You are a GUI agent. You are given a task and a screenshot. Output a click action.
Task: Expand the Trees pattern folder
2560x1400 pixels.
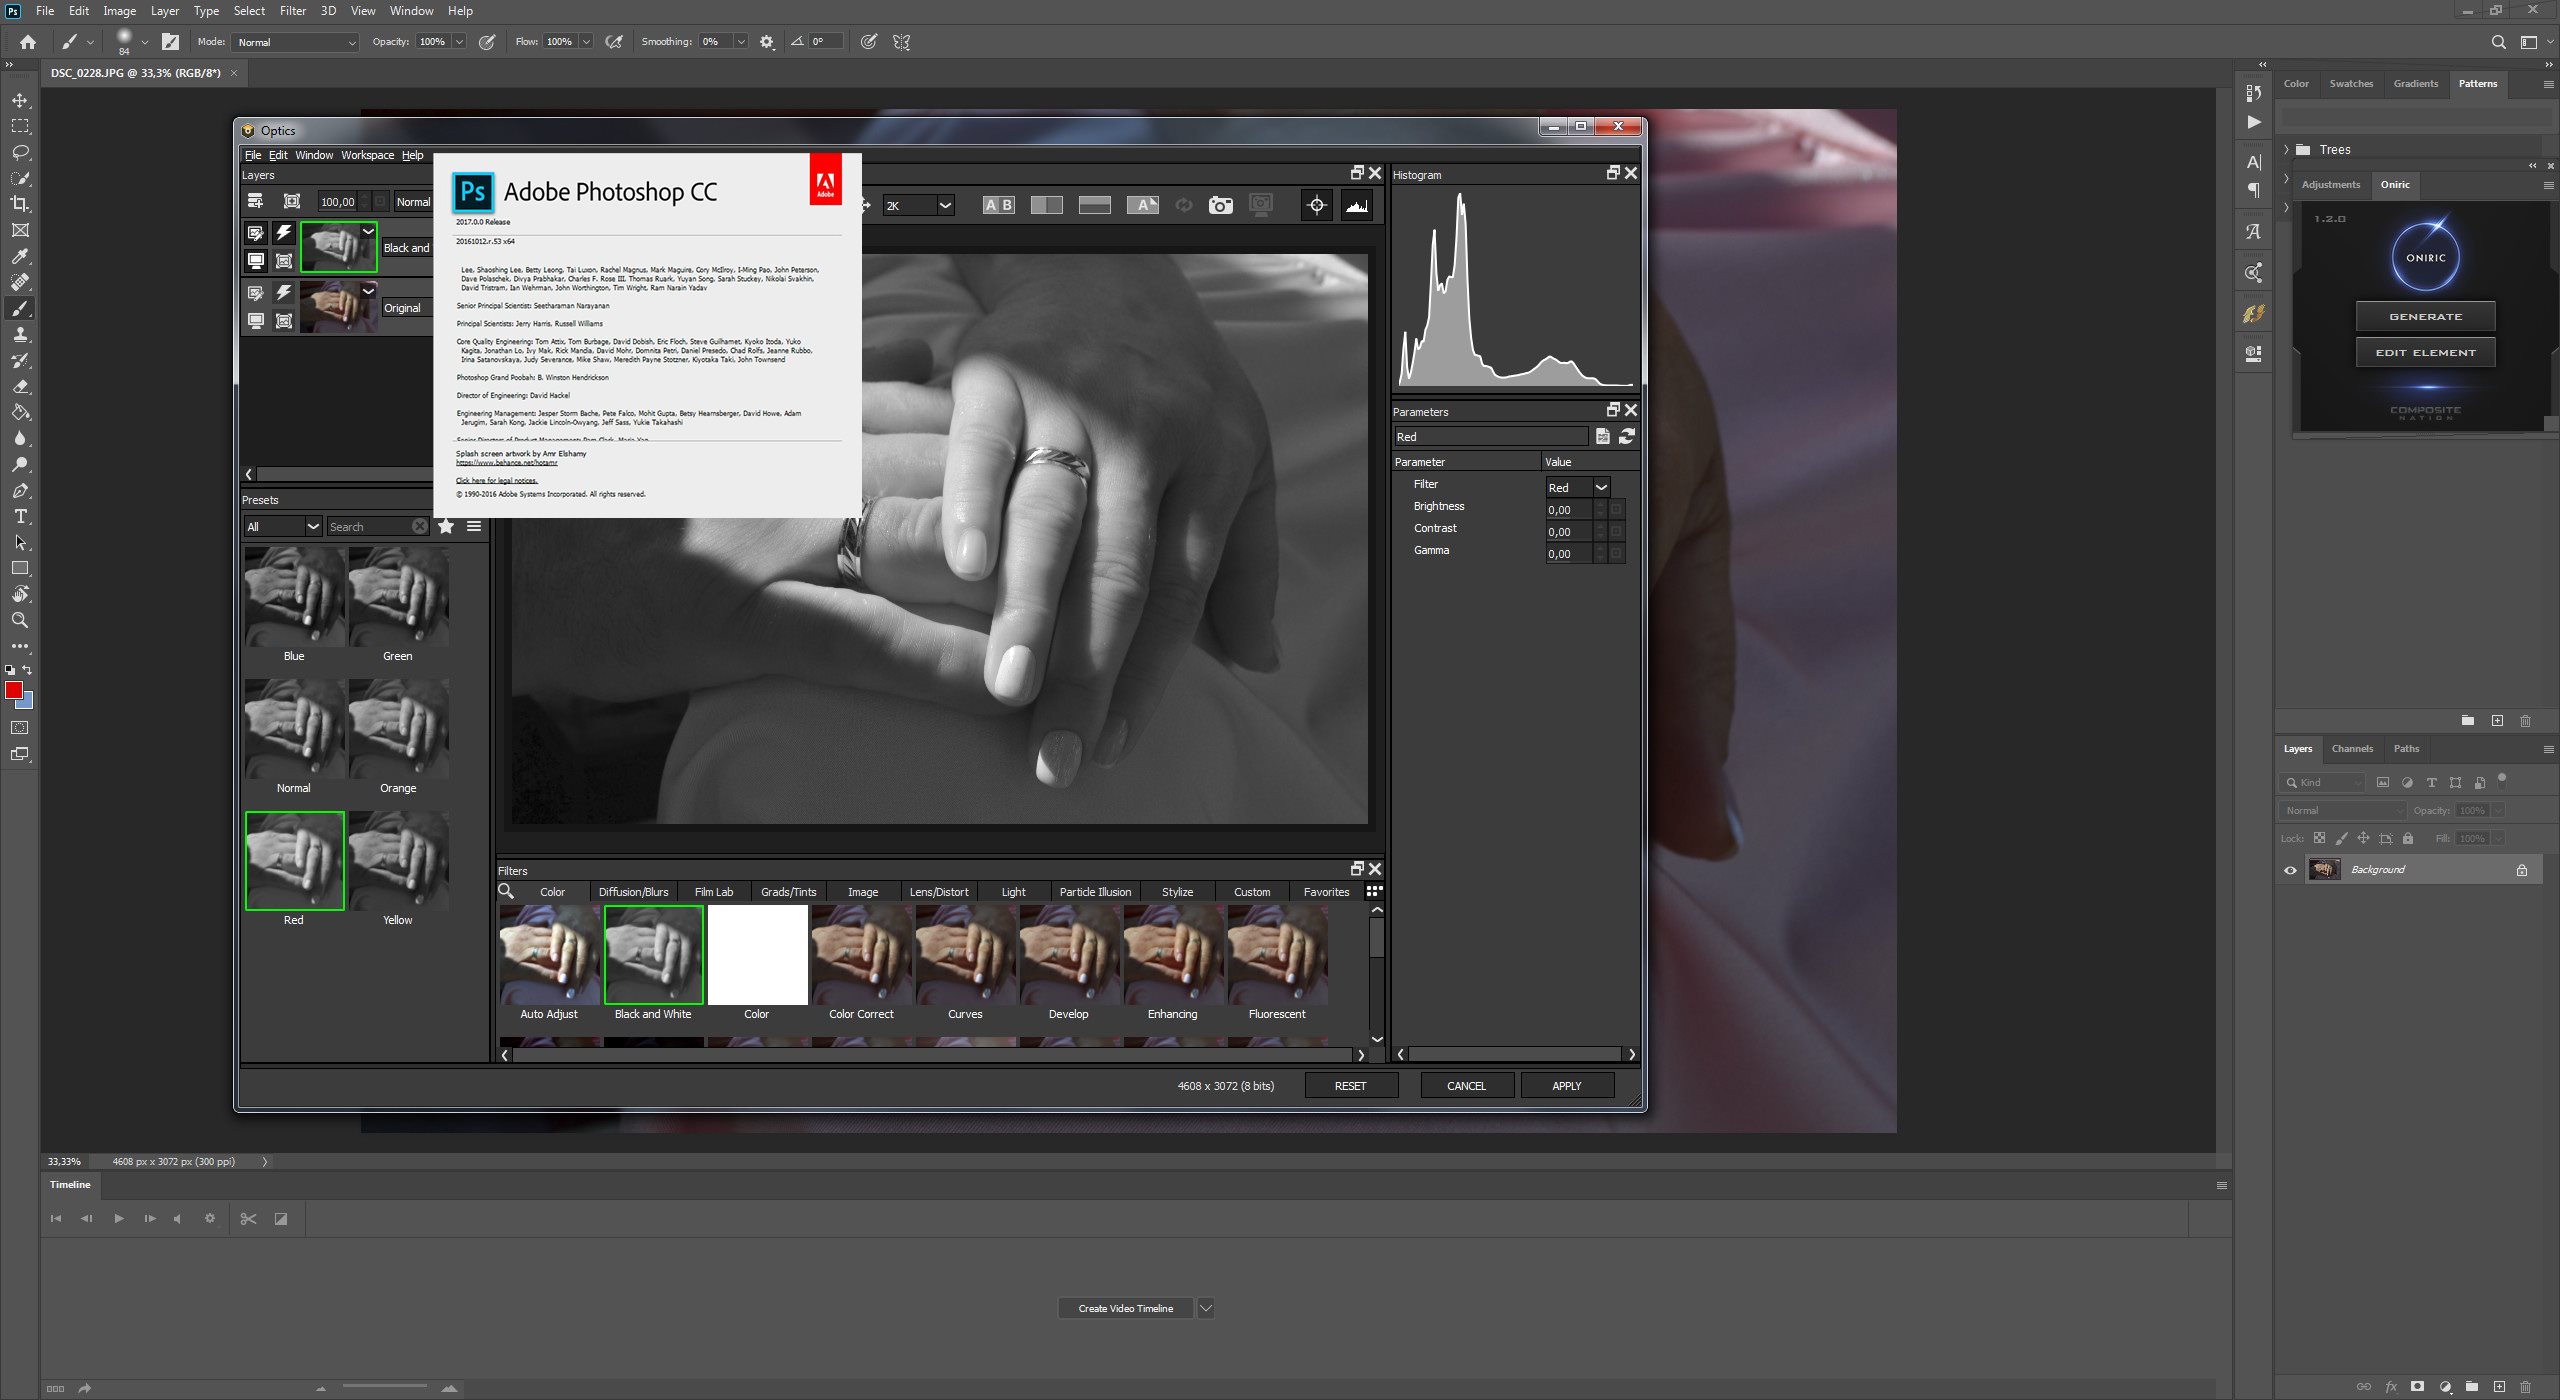(x=2286, y=150)
